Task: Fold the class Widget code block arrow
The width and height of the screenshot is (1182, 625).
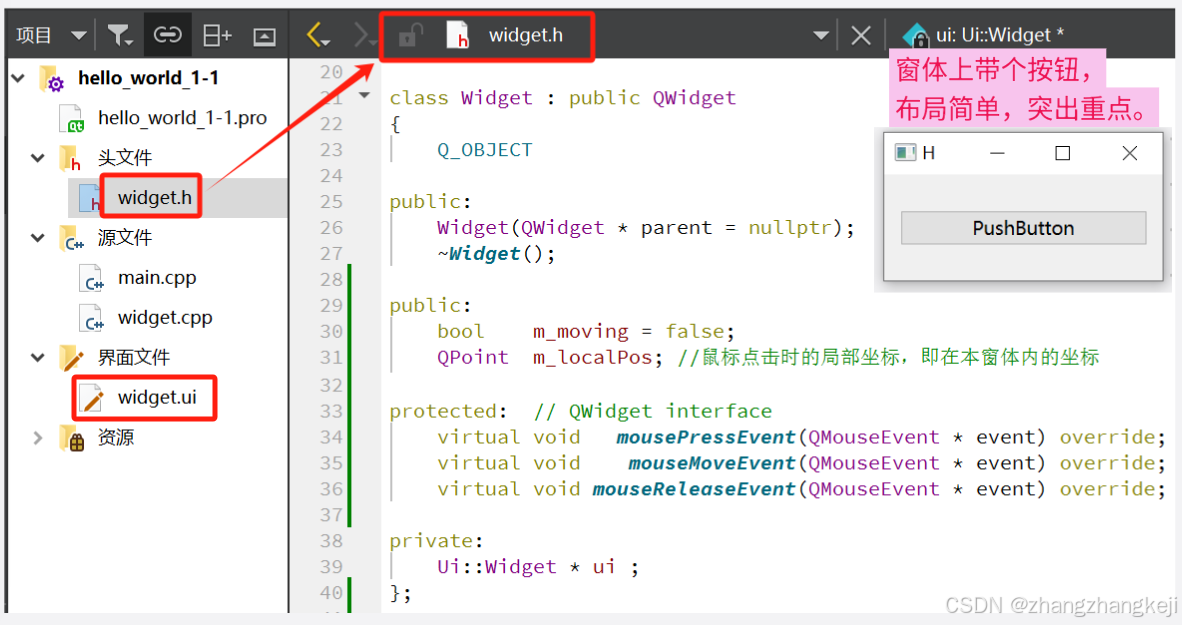Action: (365, 96)
